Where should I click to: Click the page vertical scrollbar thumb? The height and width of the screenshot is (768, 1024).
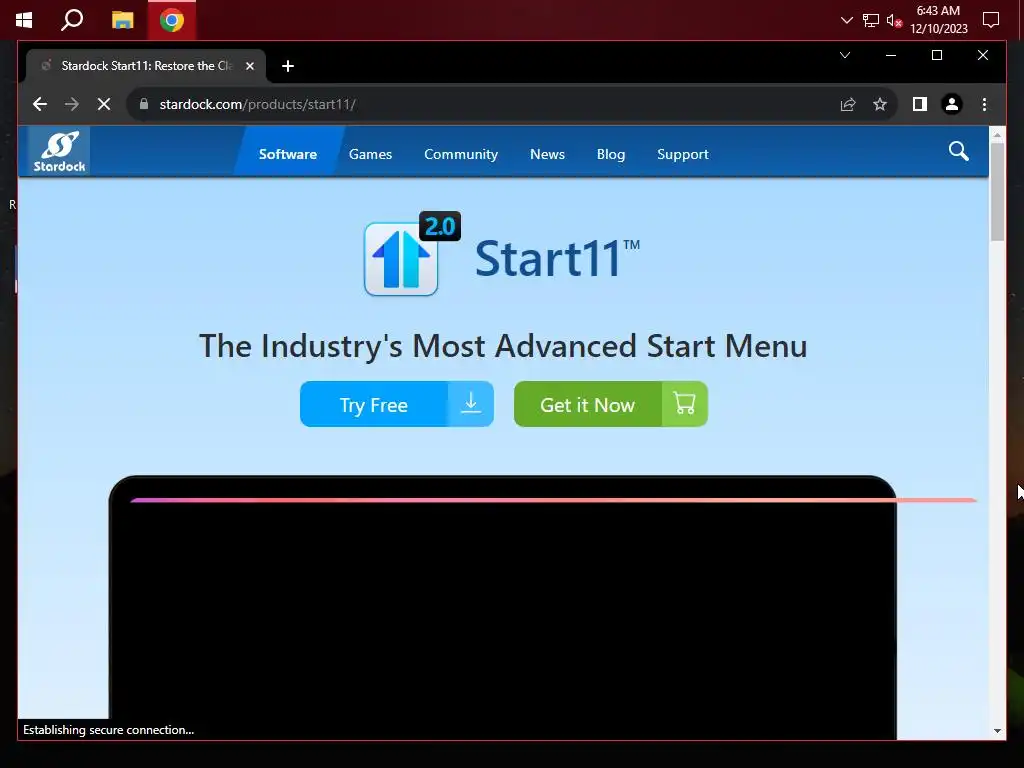point(997,191)
